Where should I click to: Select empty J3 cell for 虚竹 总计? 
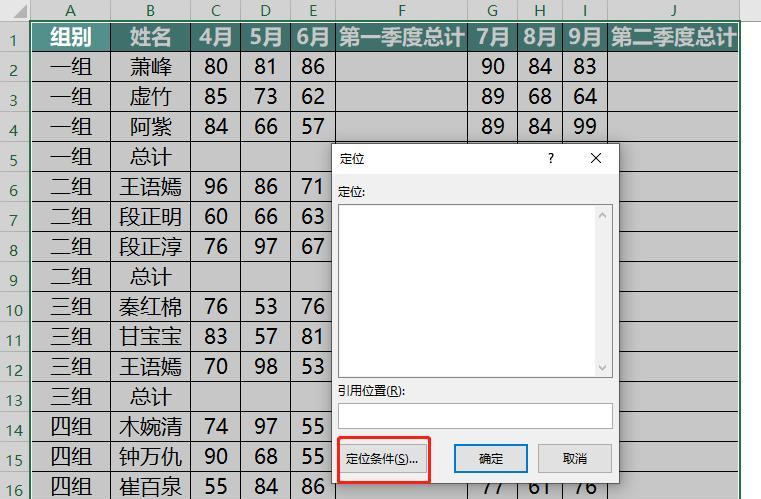[x=673, y=97]
